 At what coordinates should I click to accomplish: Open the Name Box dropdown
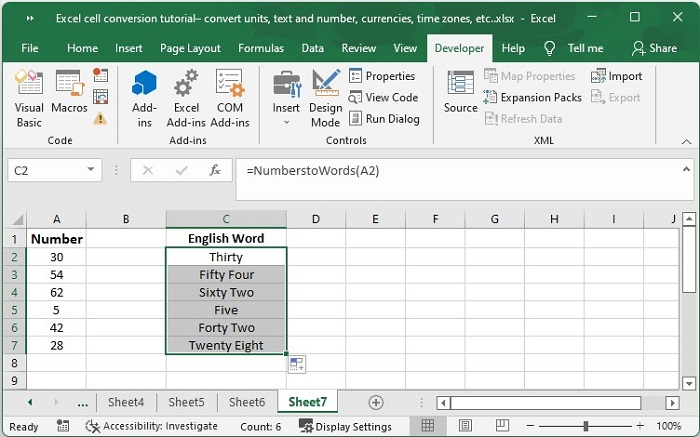[91, 171]
